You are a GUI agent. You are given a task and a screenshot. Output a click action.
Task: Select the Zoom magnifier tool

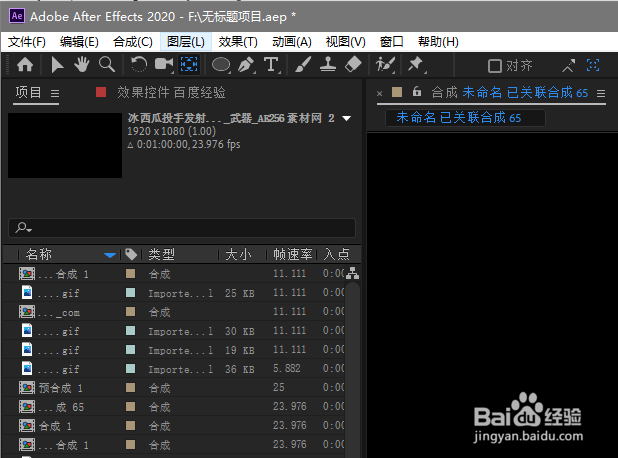click(x=107, y=65)
